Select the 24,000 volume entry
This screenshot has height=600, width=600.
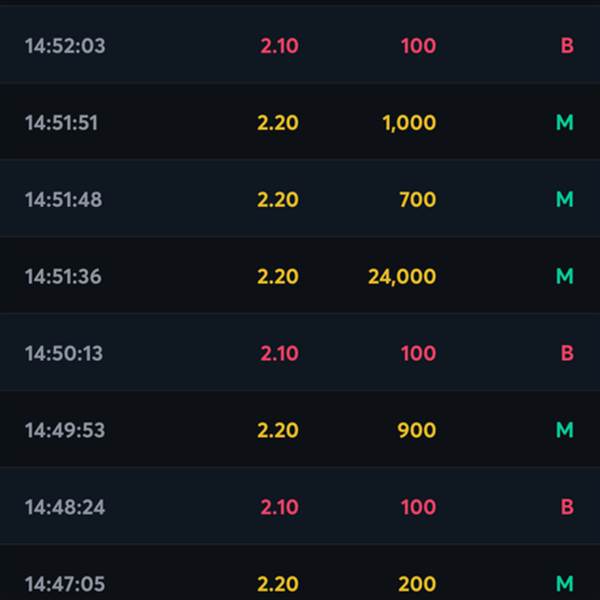point(402,277)
